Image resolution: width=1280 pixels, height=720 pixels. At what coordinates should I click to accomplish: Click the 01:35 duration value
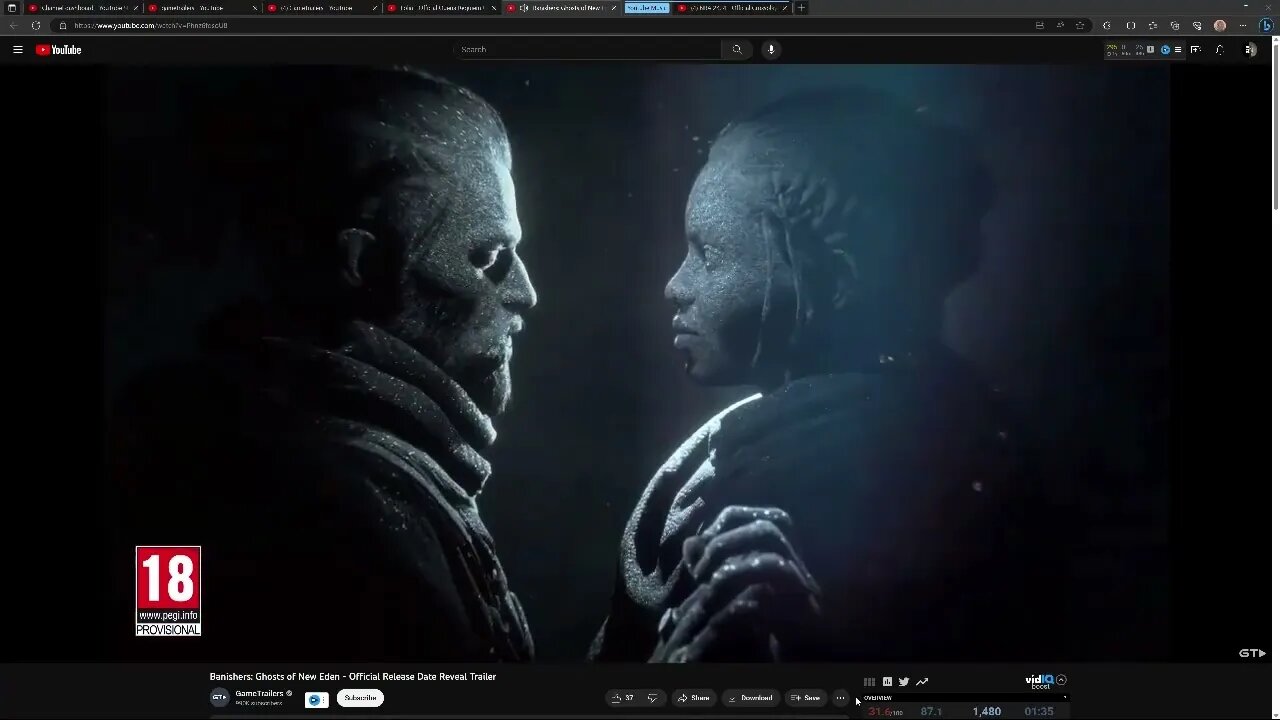coord(1039,712)
